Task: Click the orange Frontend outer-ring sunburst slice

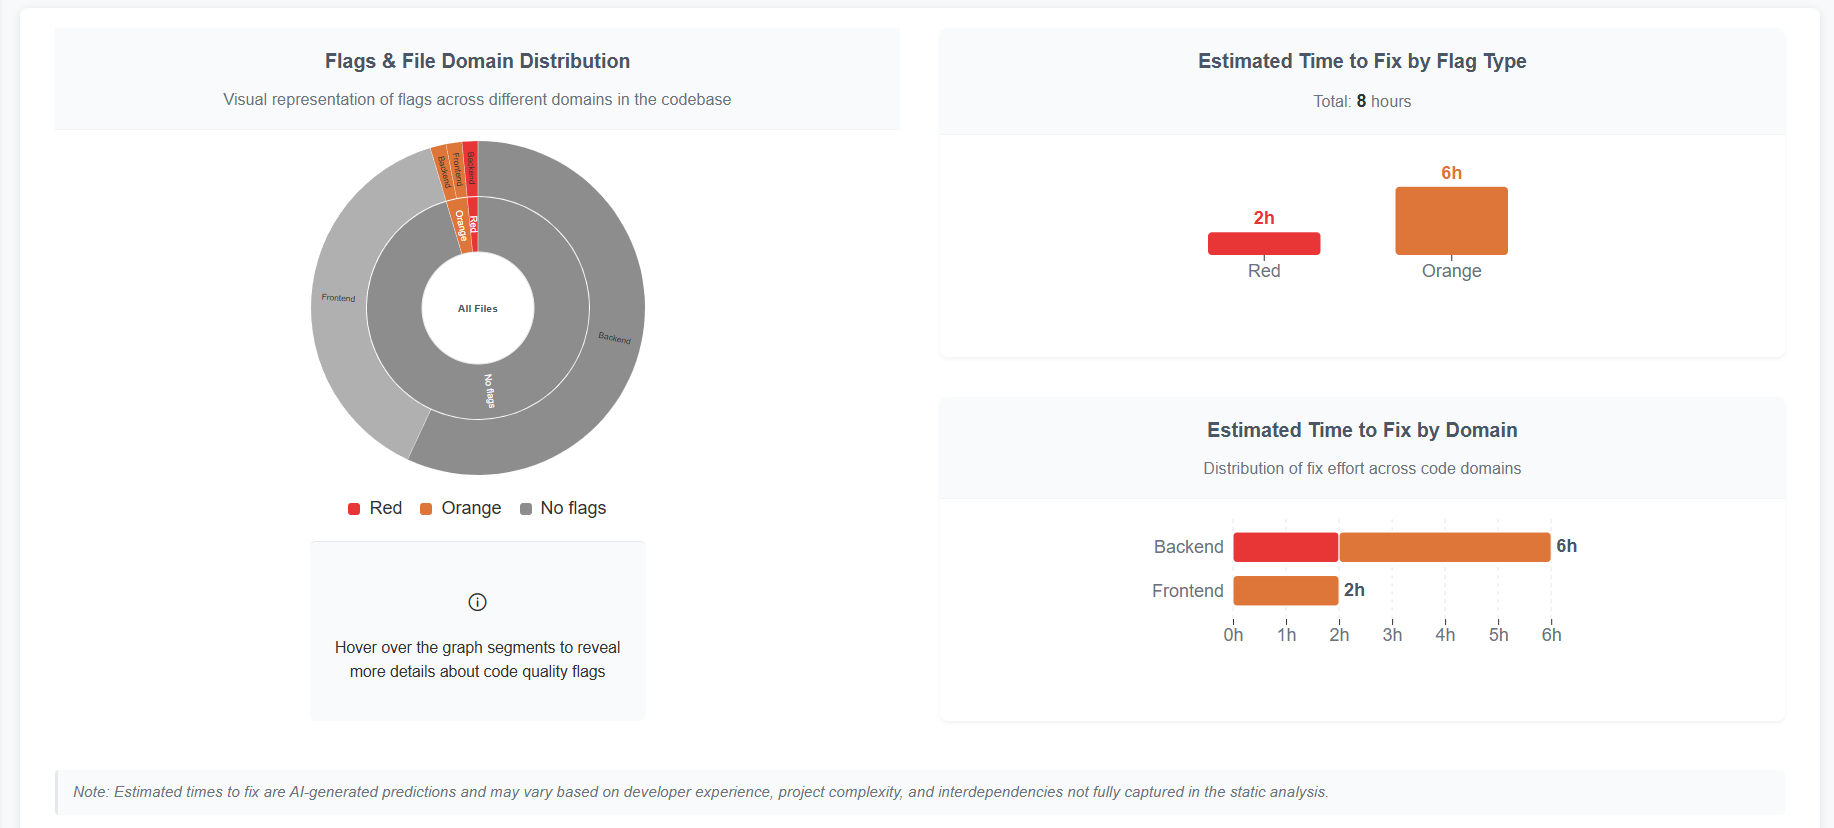Action: coord(456,169)
